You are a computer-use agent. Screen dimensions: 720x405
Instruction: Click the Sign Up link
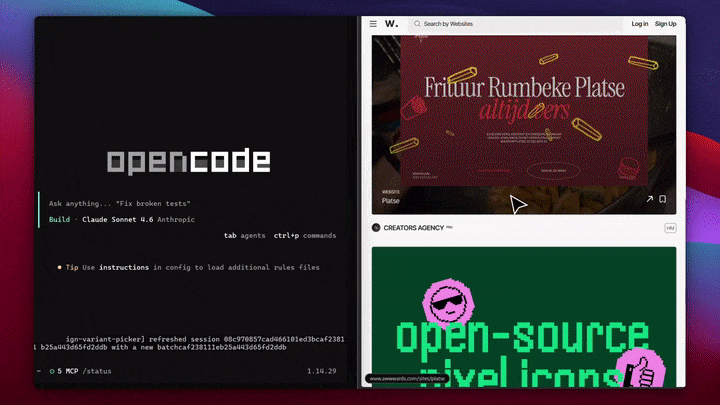665,24
